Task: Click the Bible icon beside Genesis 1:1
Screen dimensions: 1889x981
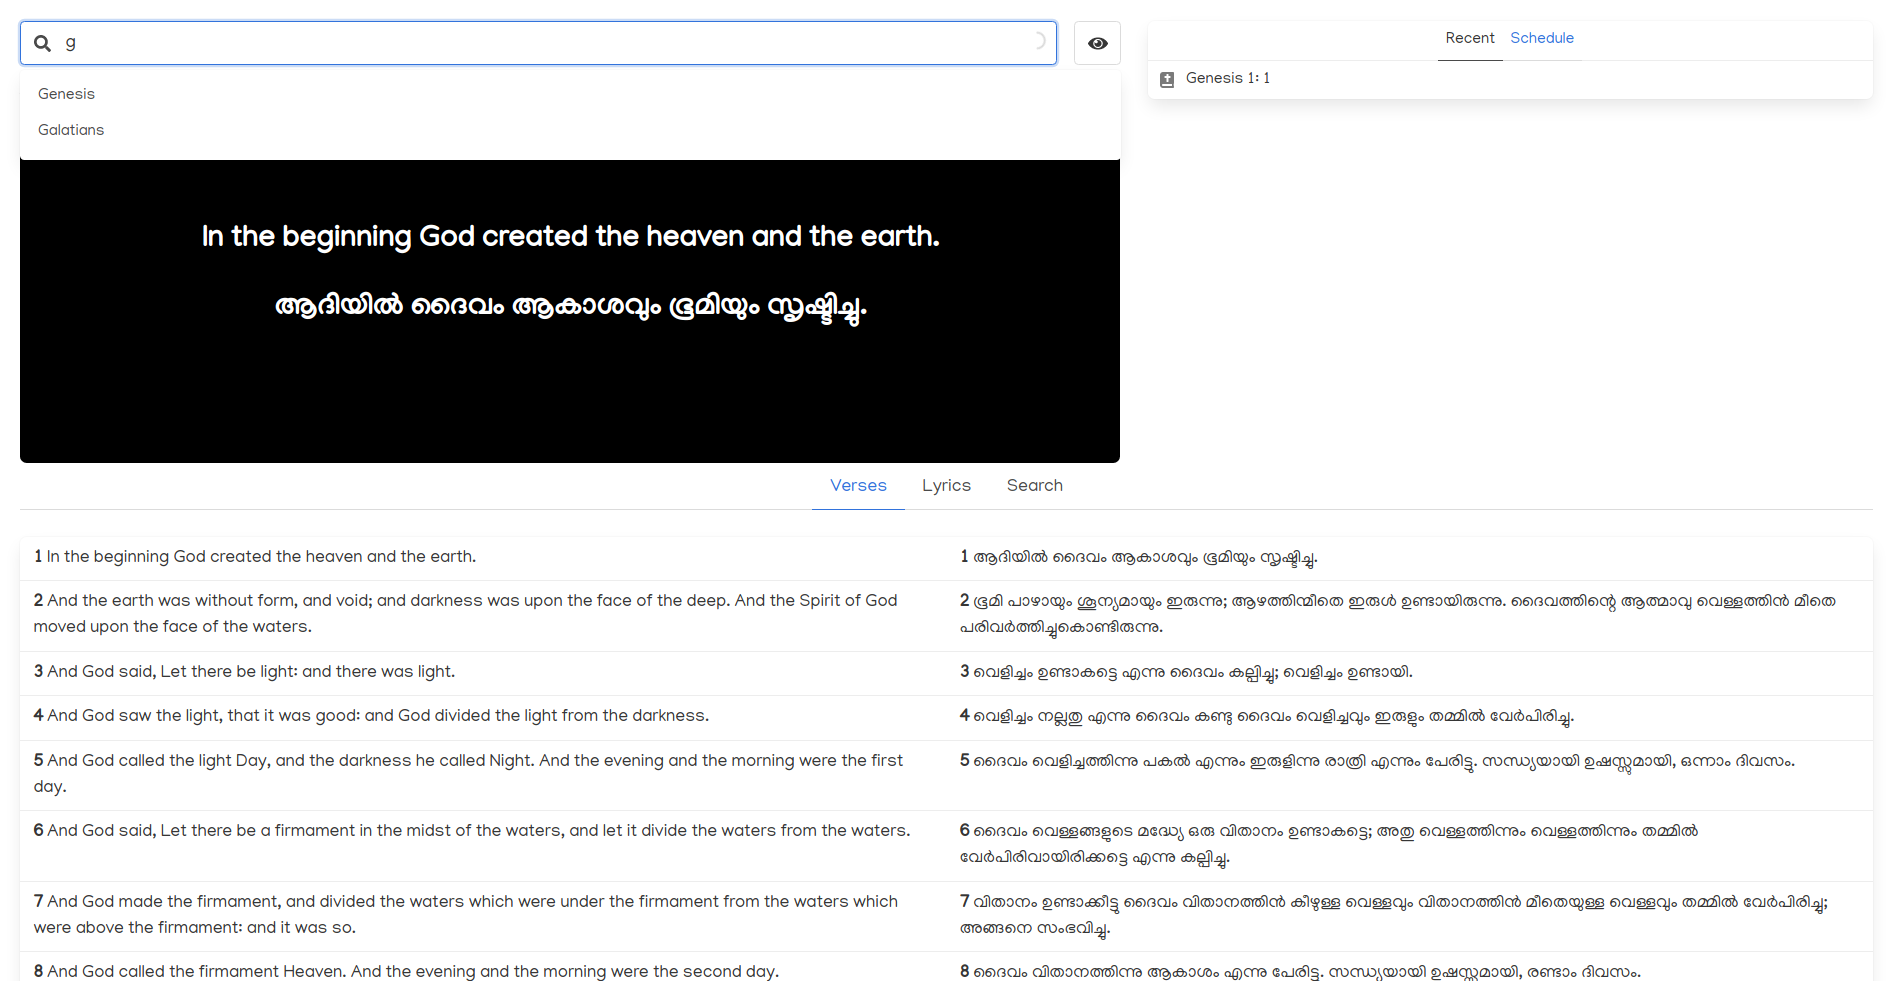Action: 1167,79
